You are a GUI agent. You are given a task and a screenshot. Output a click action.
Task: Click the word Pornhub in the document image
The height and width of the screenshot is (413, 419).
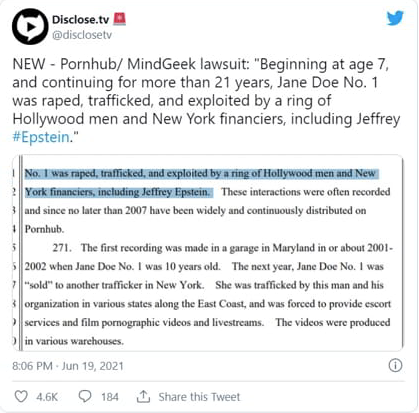tap(44, 229)
